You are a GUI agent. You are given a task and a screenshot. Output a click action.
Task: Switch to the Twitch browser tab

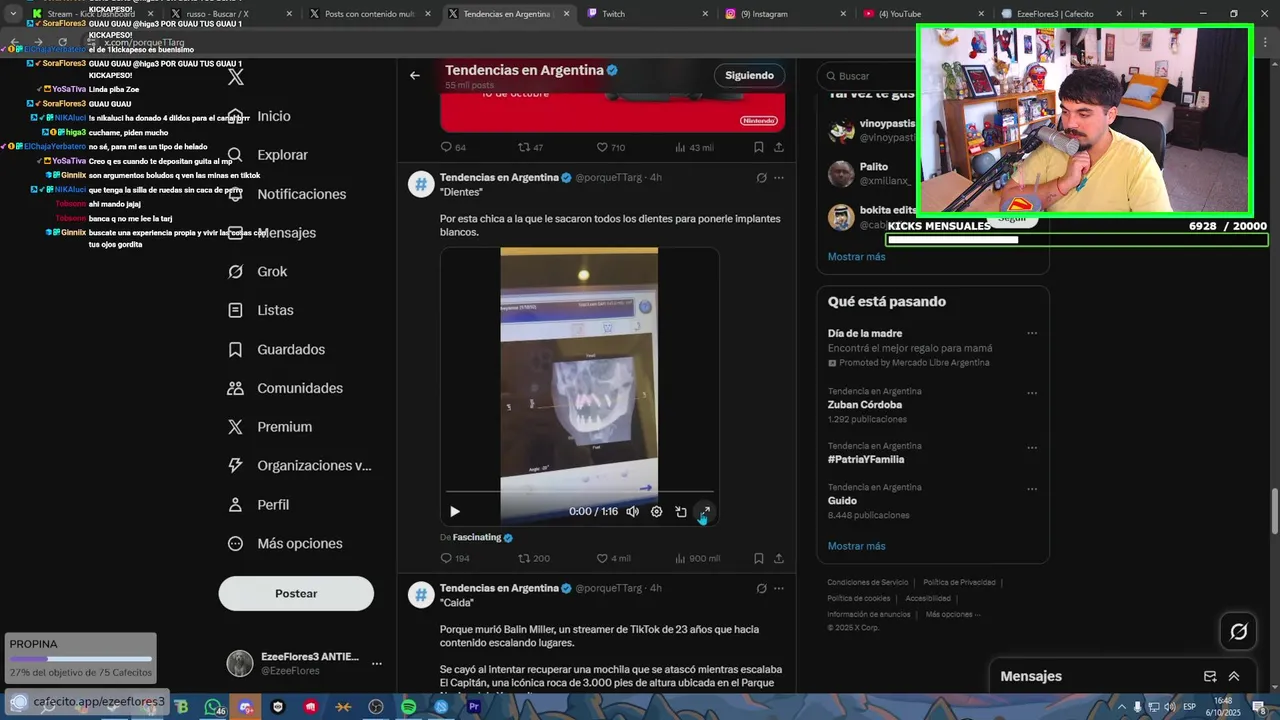coord(648,14)
